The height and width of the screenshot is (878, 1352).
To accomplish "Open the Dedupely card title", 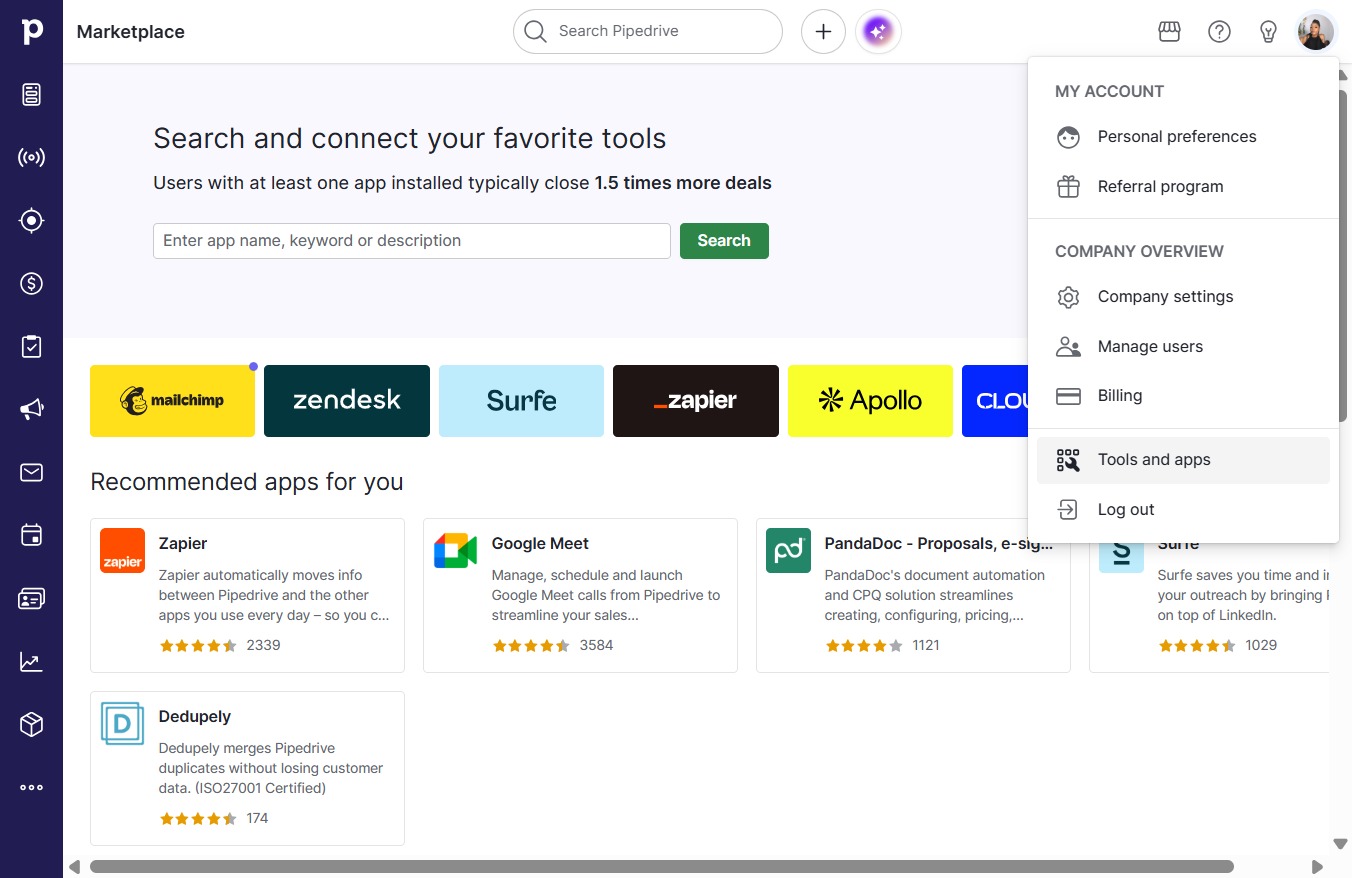I will tap(195, 717).
